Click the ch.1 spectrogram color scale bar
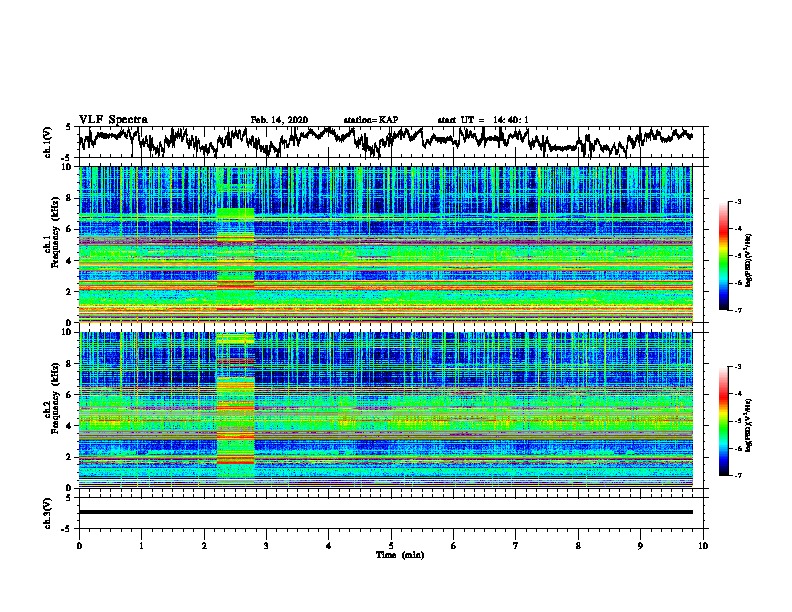This screenshot has width=792, height=612. point(723,256)
